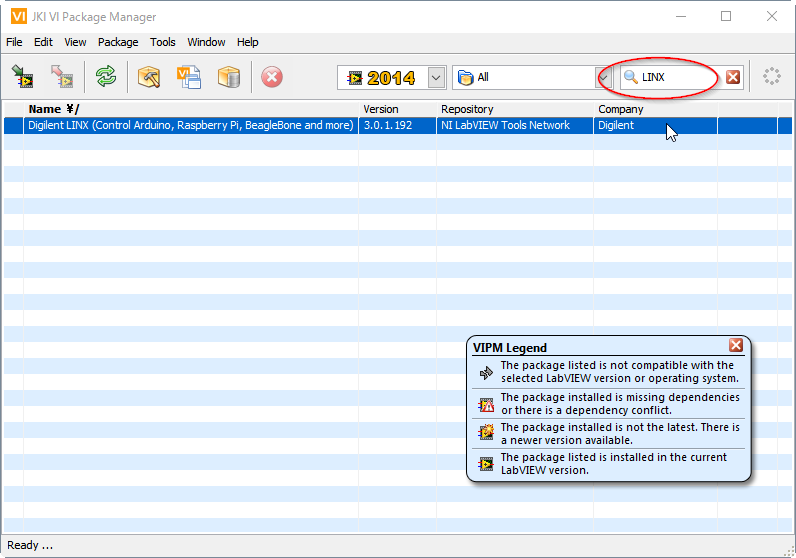The image size is (796, 558).
Task: Click the Install Package toolbar icon
Action: point(23,77)
